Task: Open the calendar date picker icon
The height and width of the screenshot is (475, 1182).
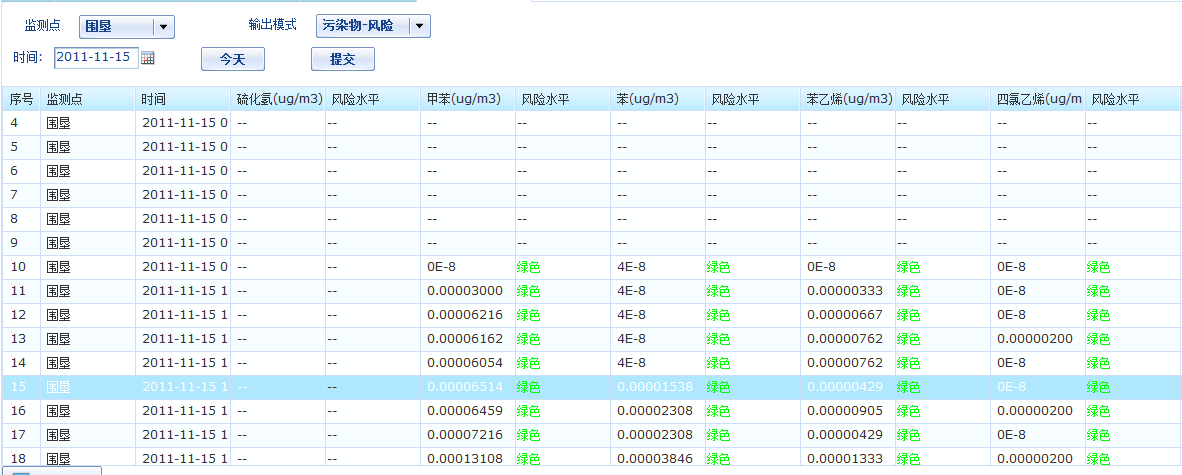Action: 148,58
